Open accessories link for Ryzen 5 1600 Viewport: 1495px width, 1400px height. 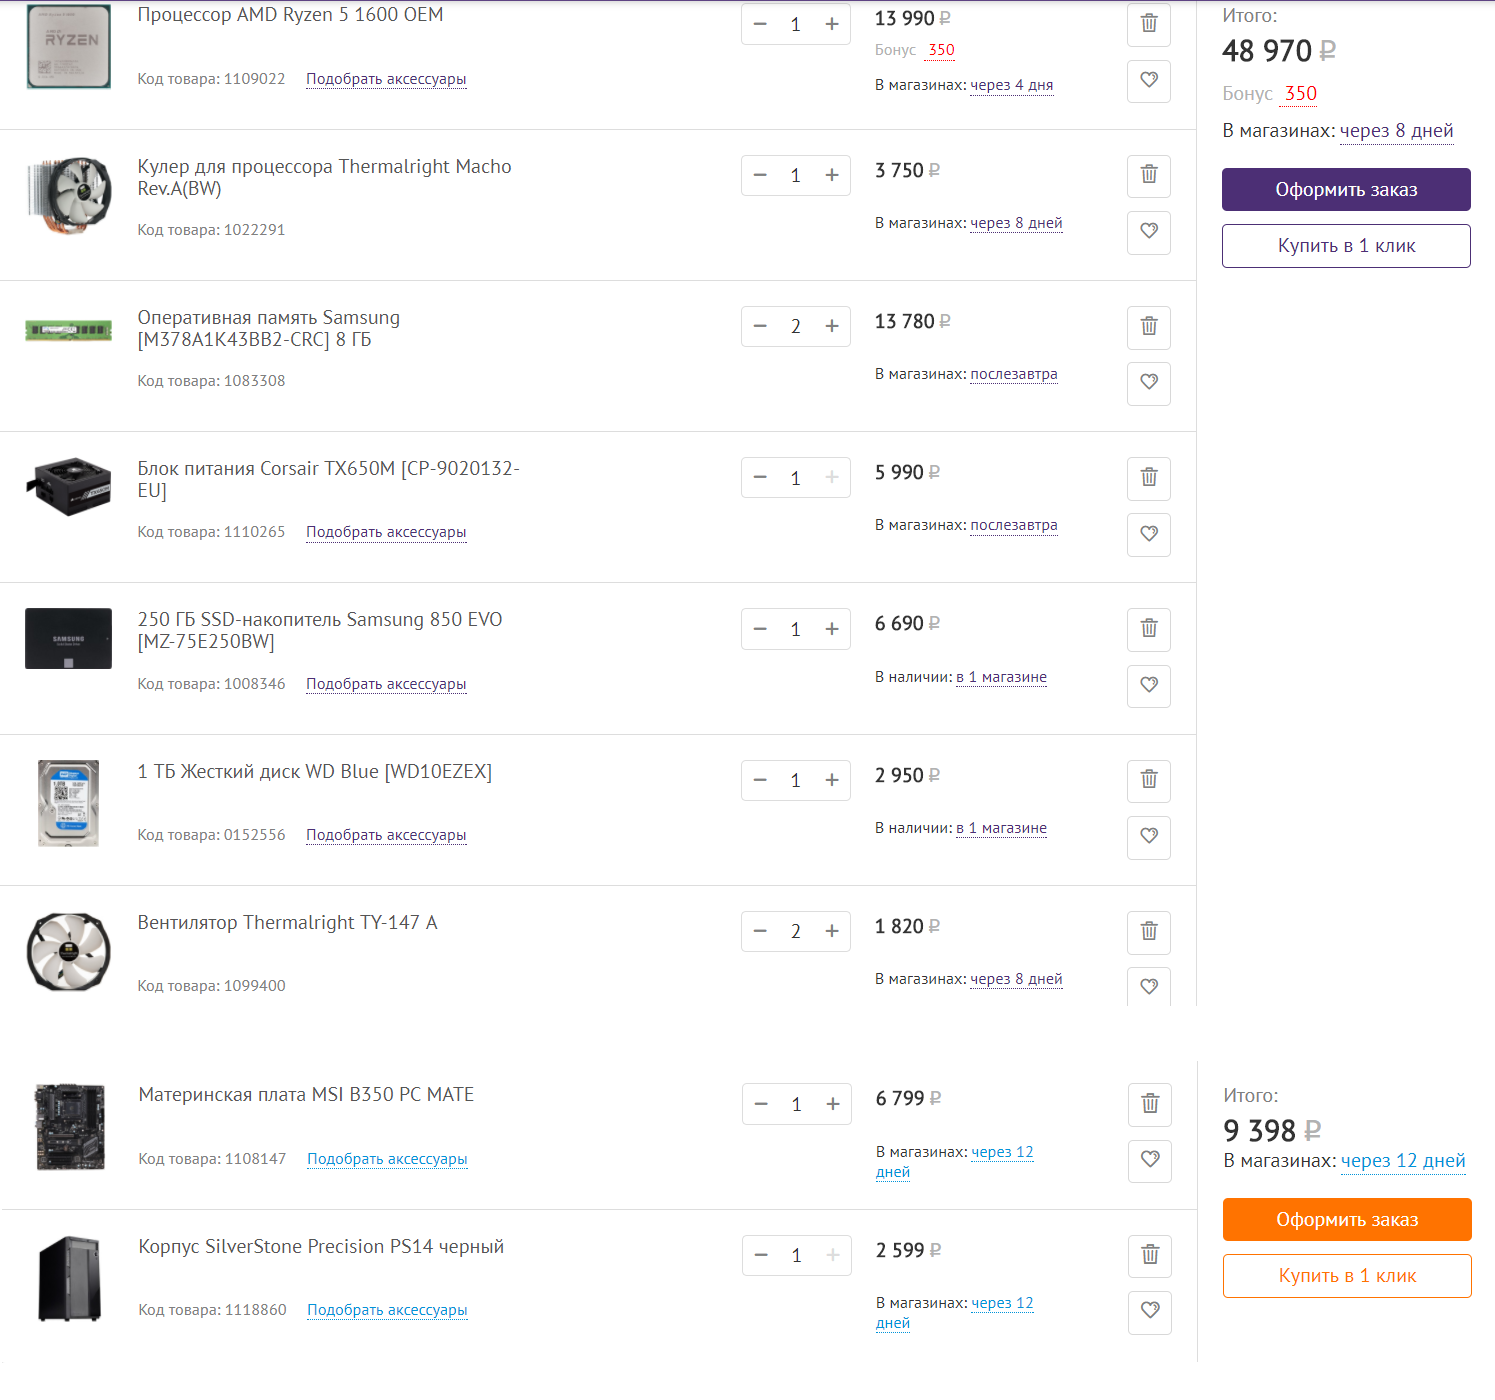(386, 79)
